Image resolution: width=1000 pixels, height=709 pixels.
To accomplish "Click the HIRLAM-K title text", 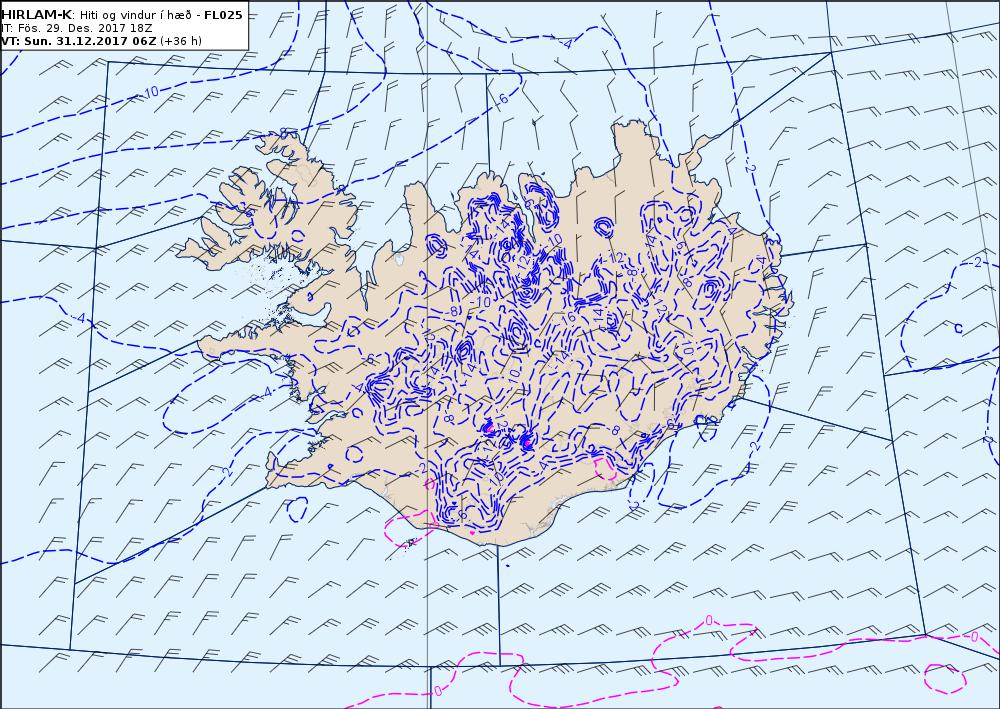I will click(x=36, y=15).
